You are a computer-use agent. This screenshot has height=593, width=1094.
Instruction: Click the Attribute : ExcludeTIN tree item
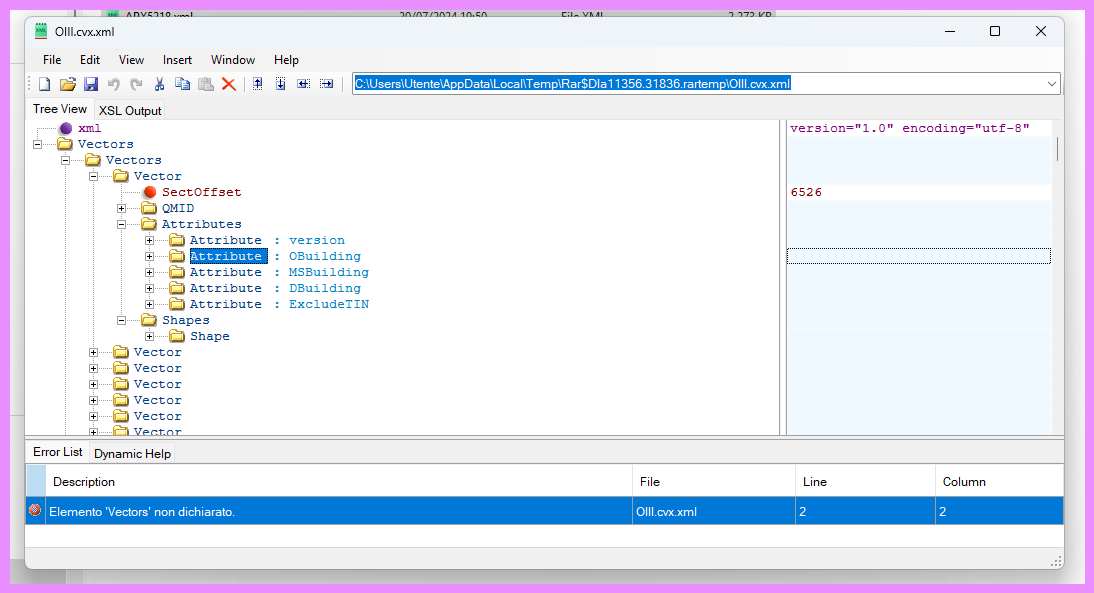point(279,304)
